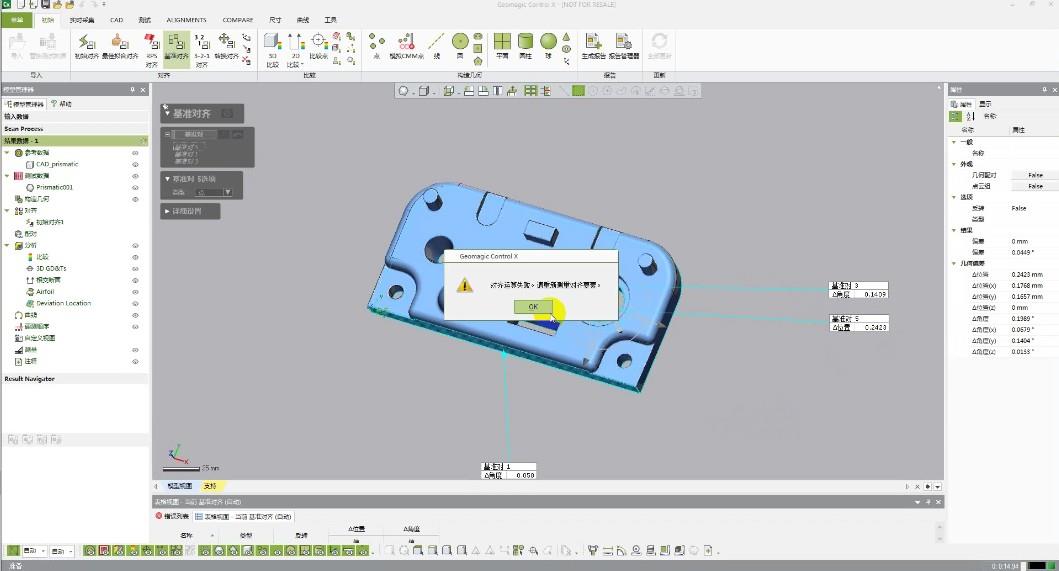This screenshot has height=571, width=1059.
Task: Switch to the yellow Support view tab
Action: click(x=211, y=486)
